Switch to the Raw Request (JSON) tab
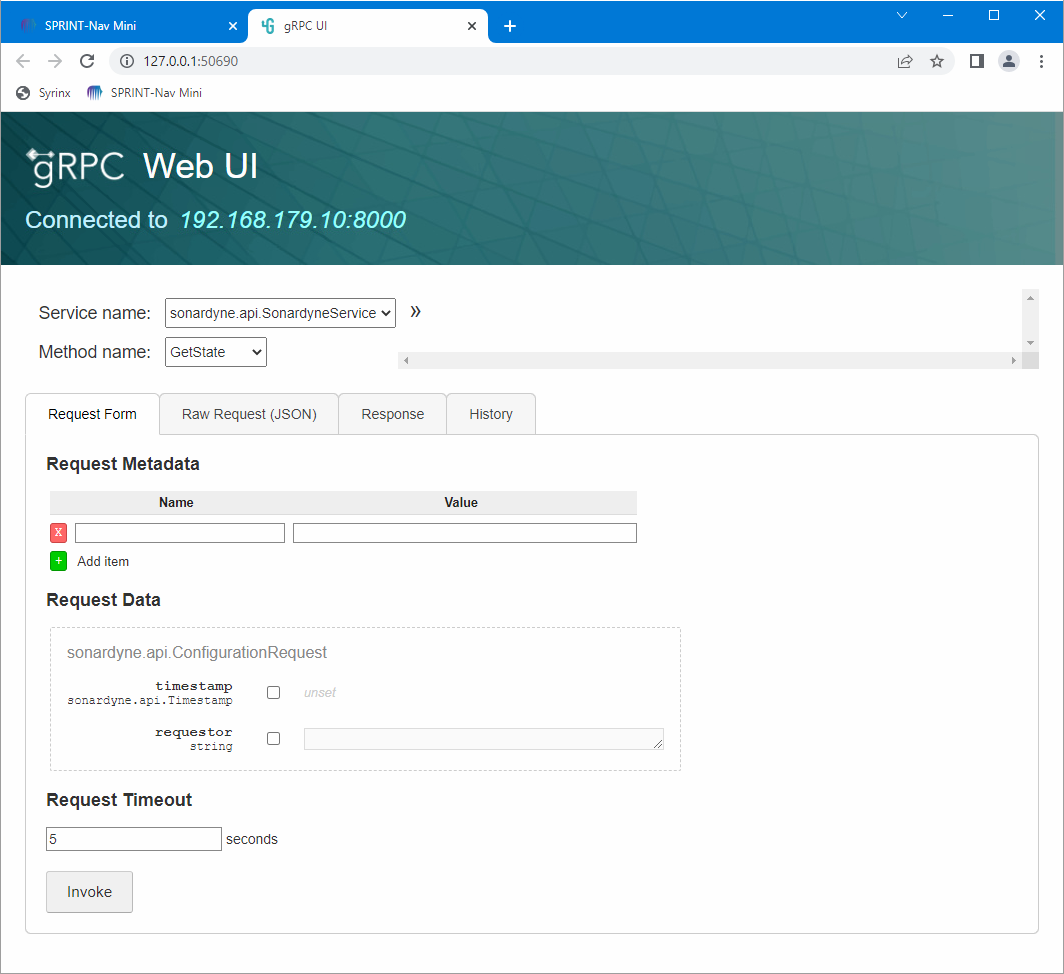The image size is (1064, 974). (249, 414)
